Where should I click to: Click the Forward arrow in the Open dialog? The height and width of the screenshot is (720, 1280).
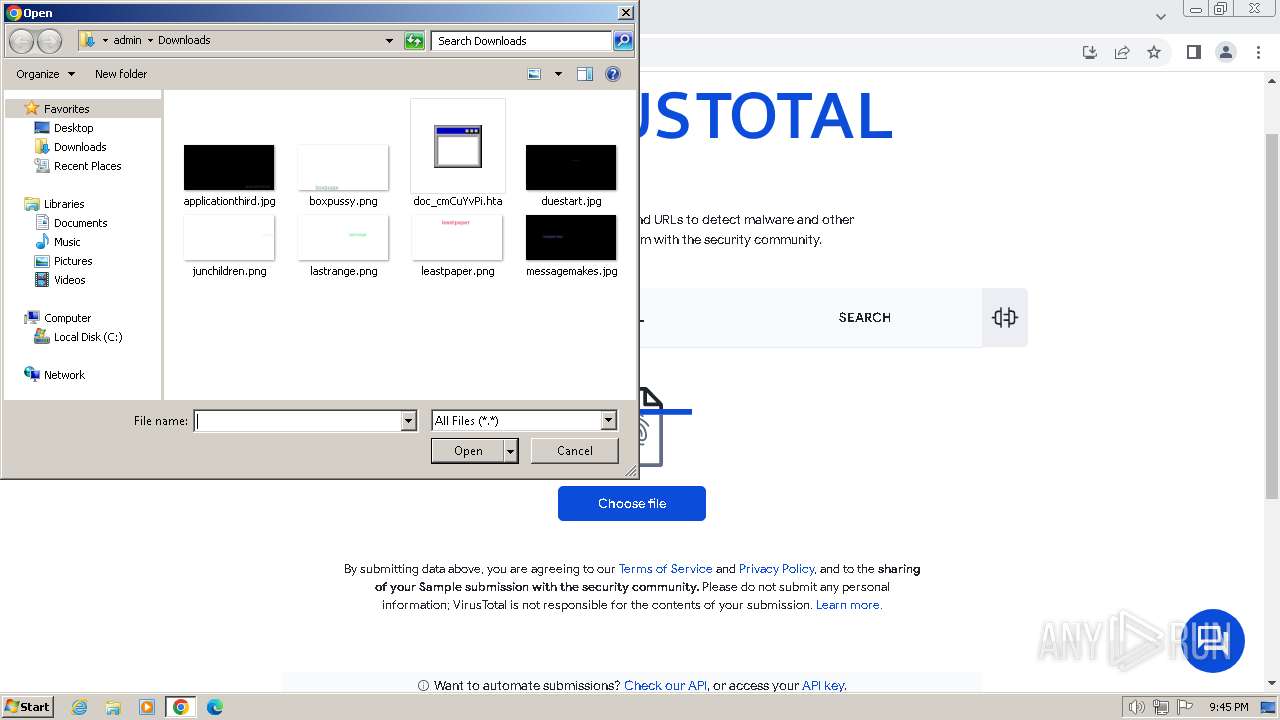pyautogui.click(x=49, y=41)
